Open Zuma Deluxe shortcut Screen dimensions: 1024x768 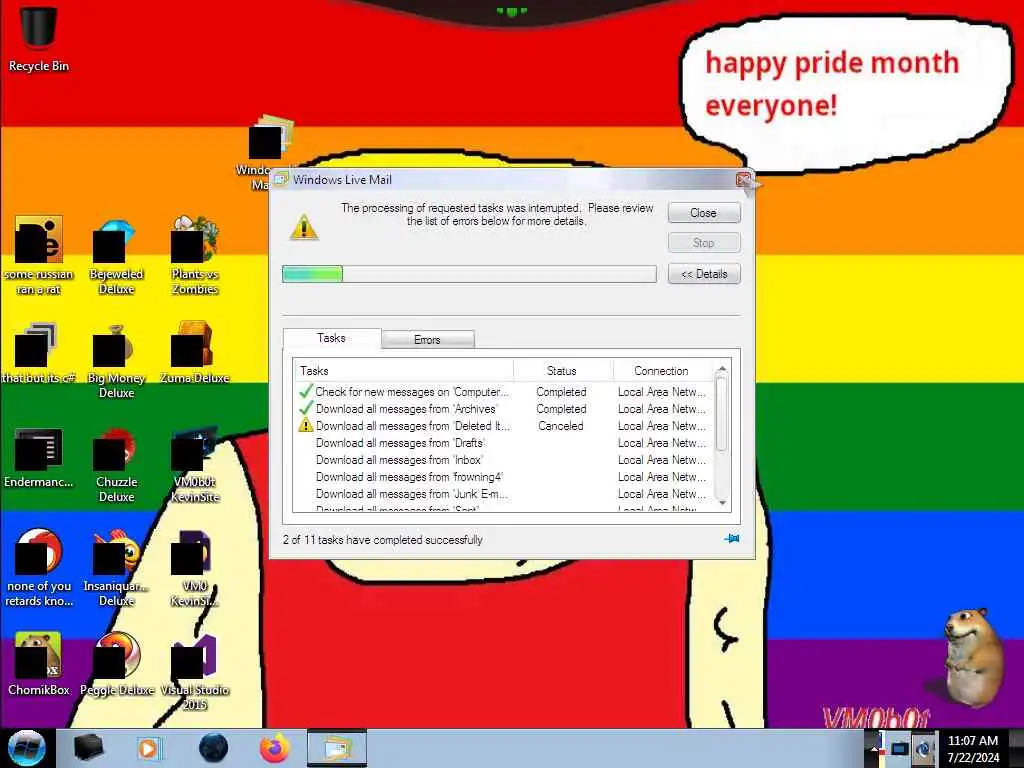coord(195,353)
